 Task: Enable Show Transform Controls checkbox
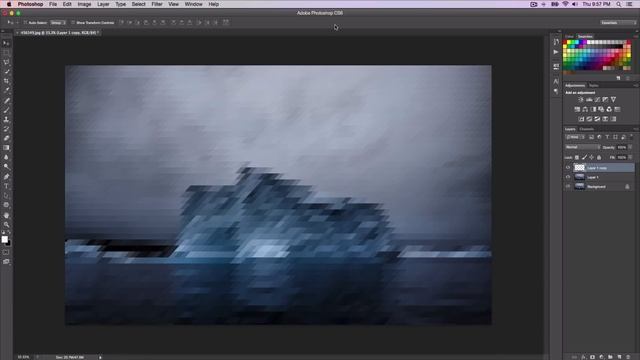pos(73,22)
